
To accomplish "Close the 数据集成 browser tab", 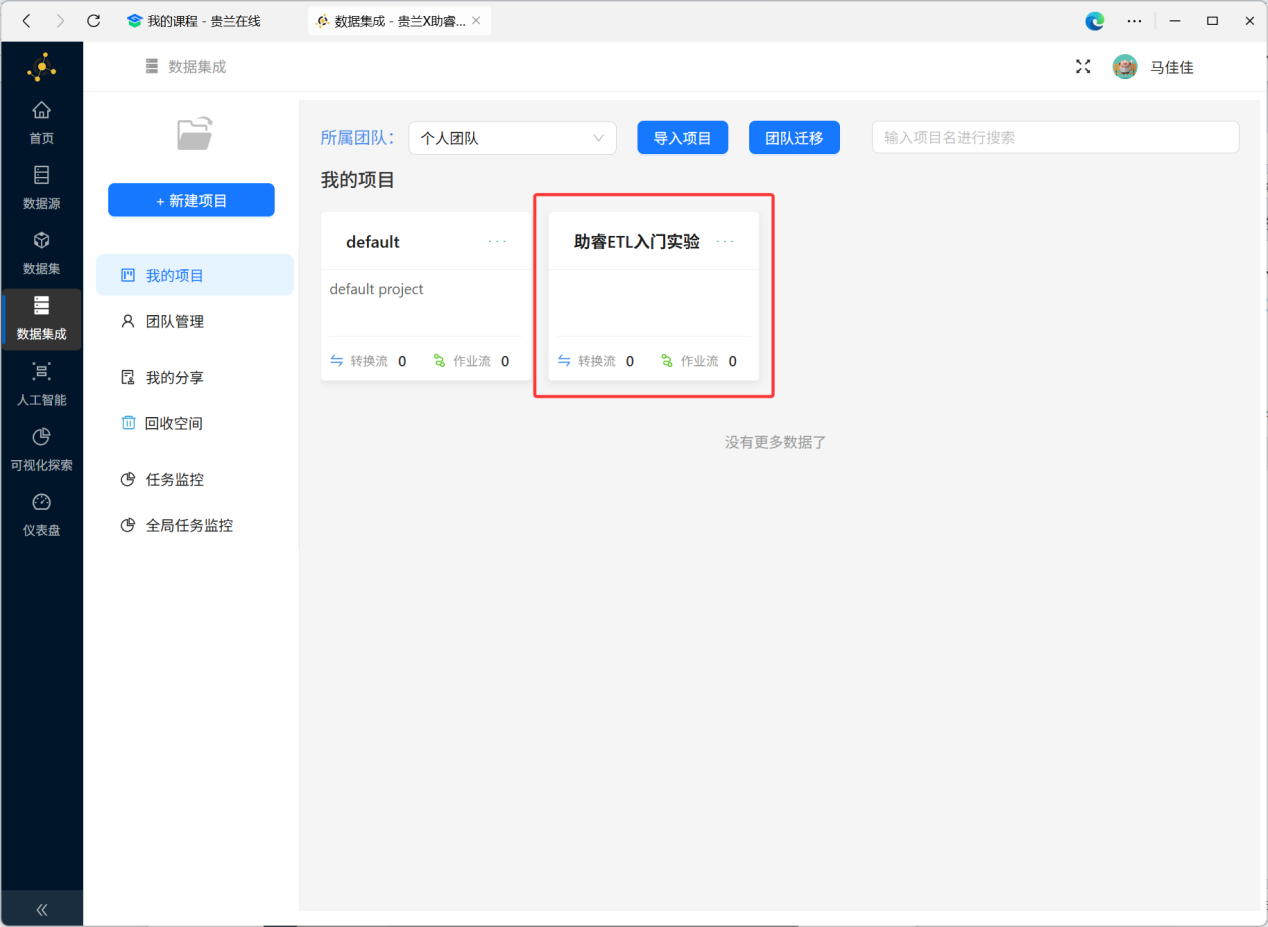I will (x=475, y=20).
